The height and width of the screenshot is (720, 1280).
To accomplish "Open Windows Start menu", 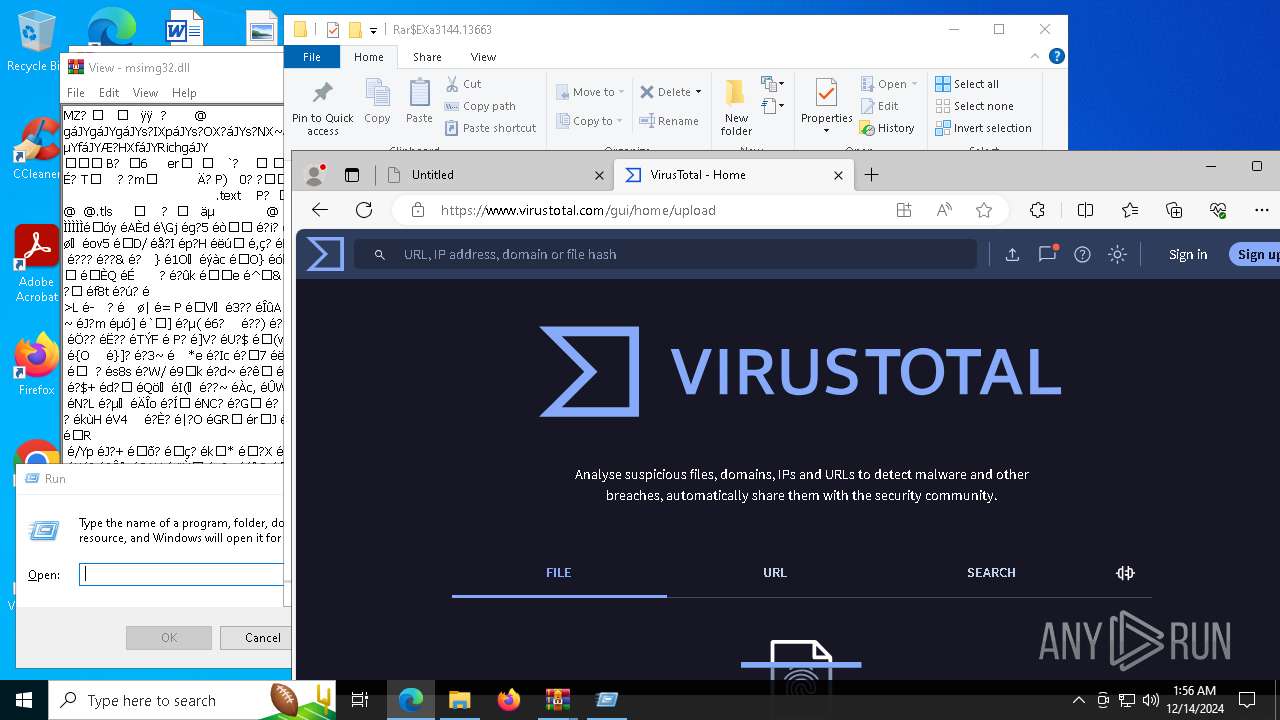I will (x=24, y=700).
